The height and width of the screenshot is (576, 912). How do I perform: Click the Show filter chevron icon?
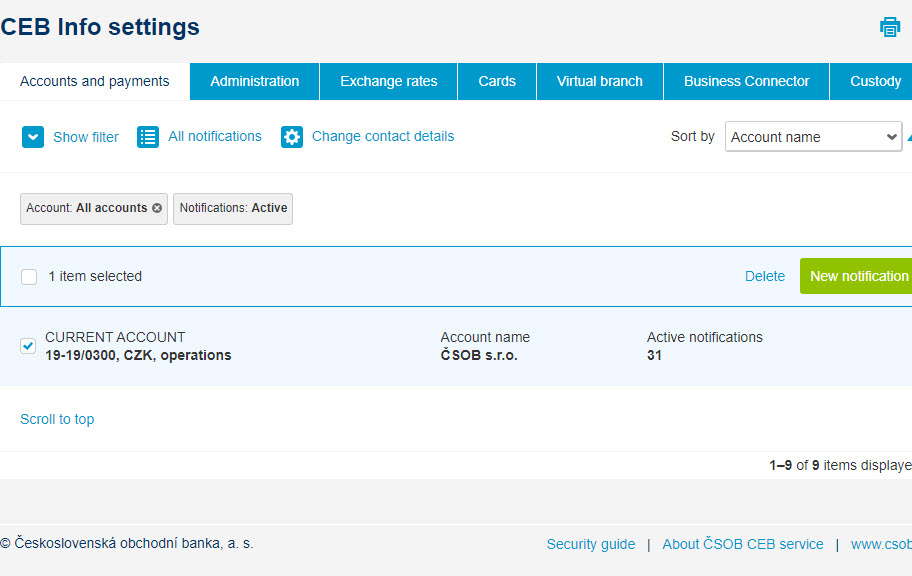33,137
